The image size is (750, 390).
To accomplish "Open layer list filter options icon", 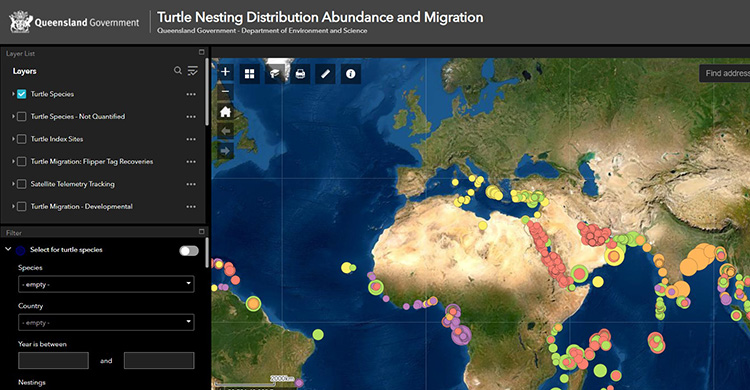I will point(192,71).
